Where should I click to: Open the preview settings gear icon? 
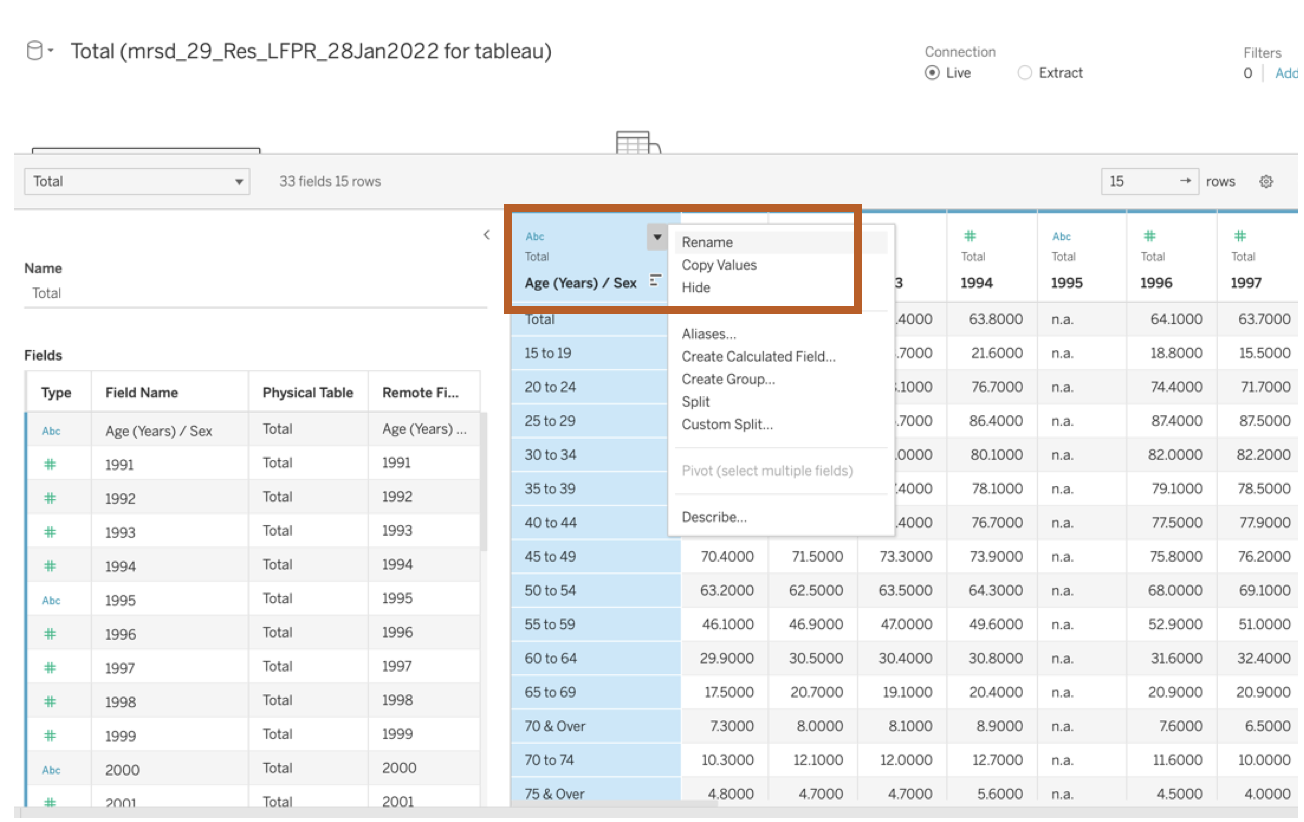(x=1266, y=182)
